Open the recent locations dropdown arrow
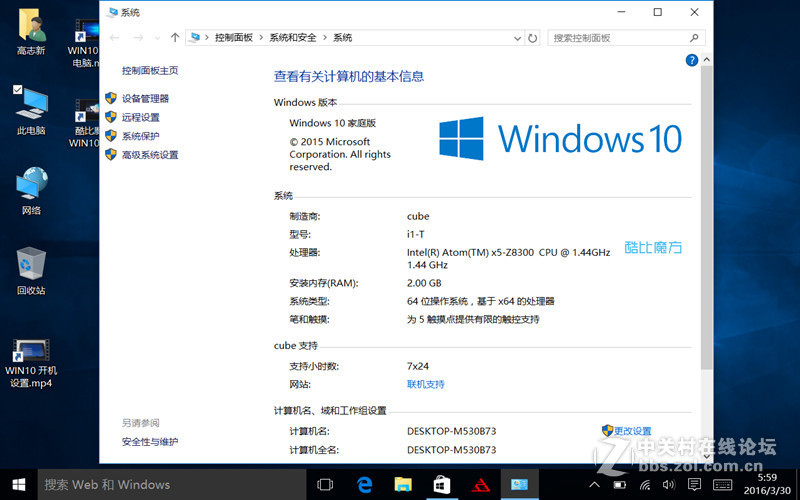Screen dimensions: 800x500 (x=157, y=38)
